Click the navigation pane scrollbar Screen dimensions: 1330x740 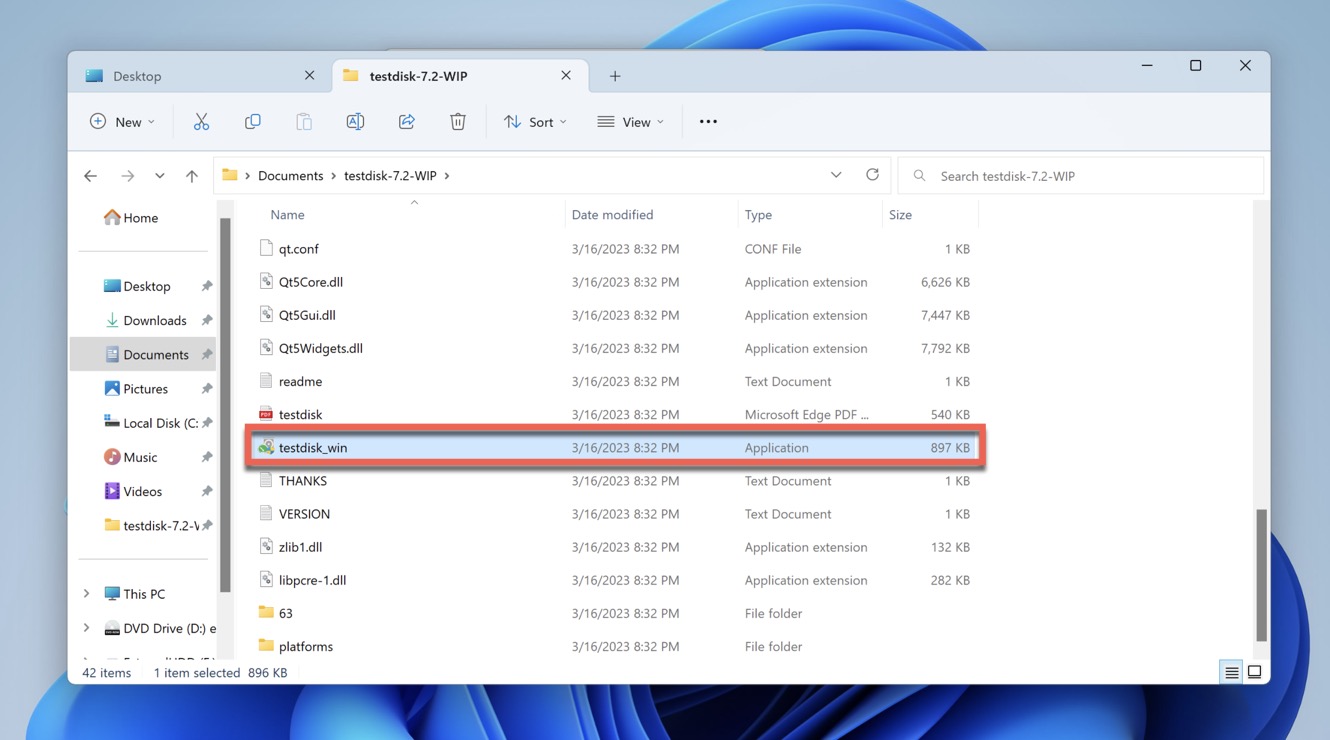click(225, 405)
